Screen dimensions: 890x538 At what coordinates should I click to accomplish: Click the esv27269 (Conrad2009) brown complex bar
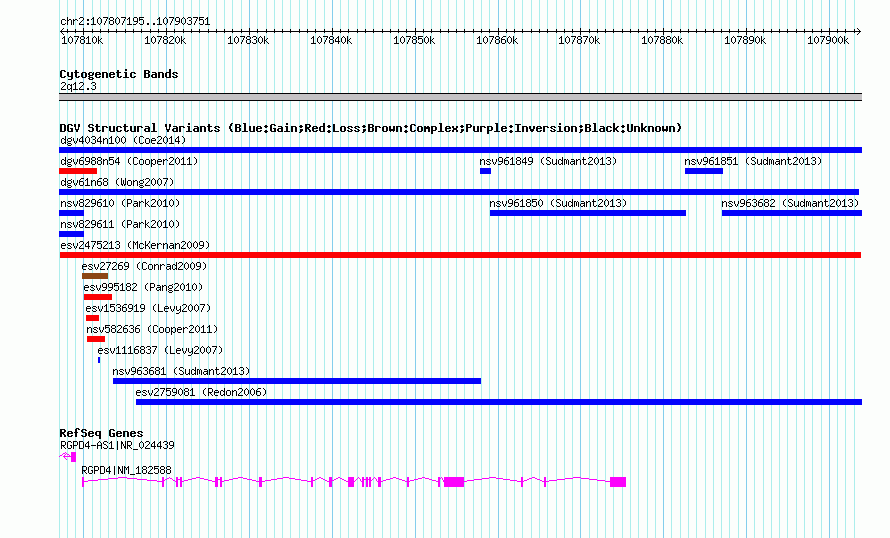pyautogui.click(x=95, y=276)
